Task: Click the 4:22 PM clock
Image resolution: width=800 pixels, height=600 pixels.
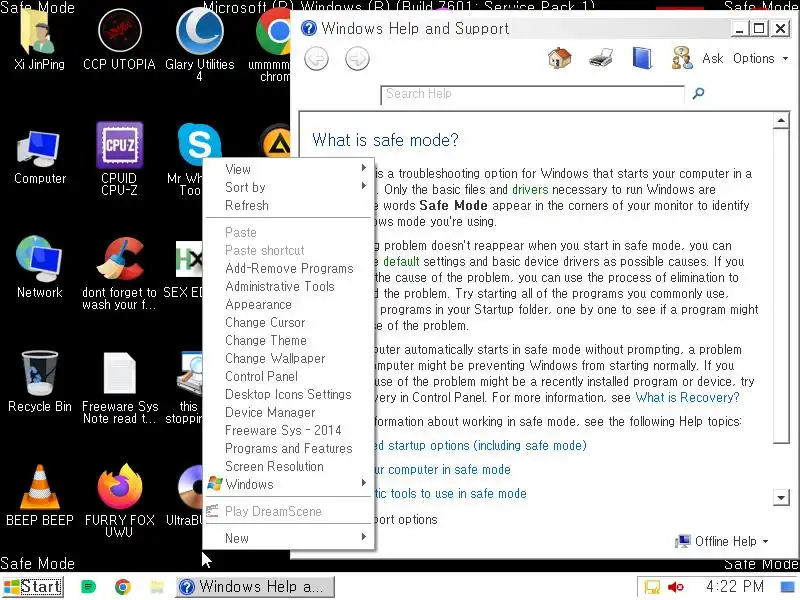Action: 735,587
